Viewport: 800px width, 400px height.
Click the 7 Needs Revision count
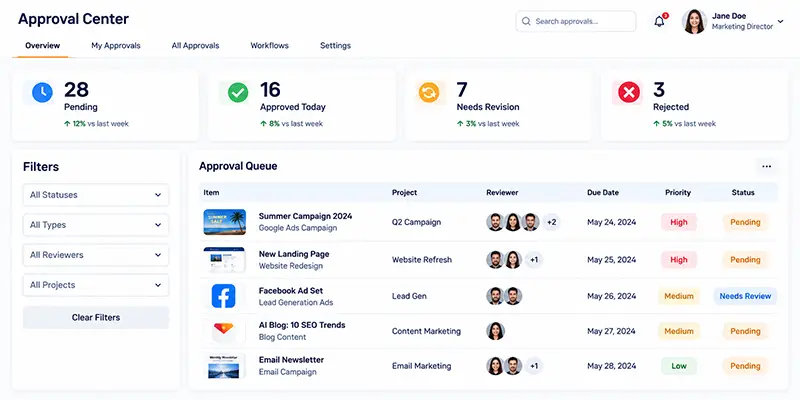[462, 90]
